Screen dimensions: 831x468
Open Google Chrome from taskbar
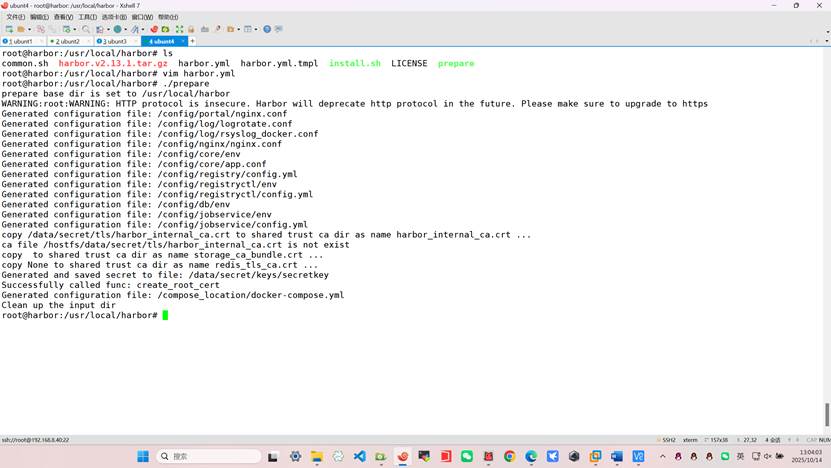tap(510, 456)
